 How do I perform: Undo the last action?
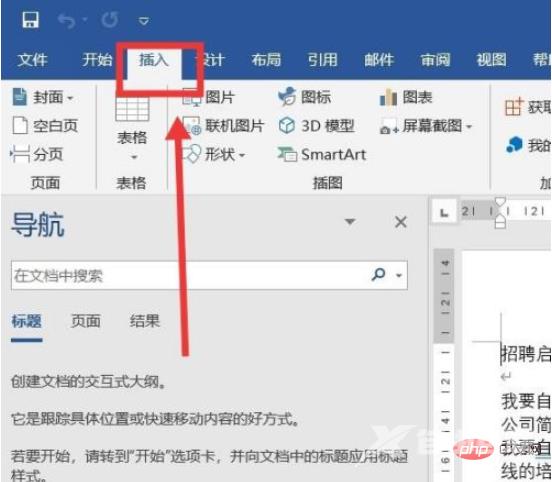click(67, 20)
